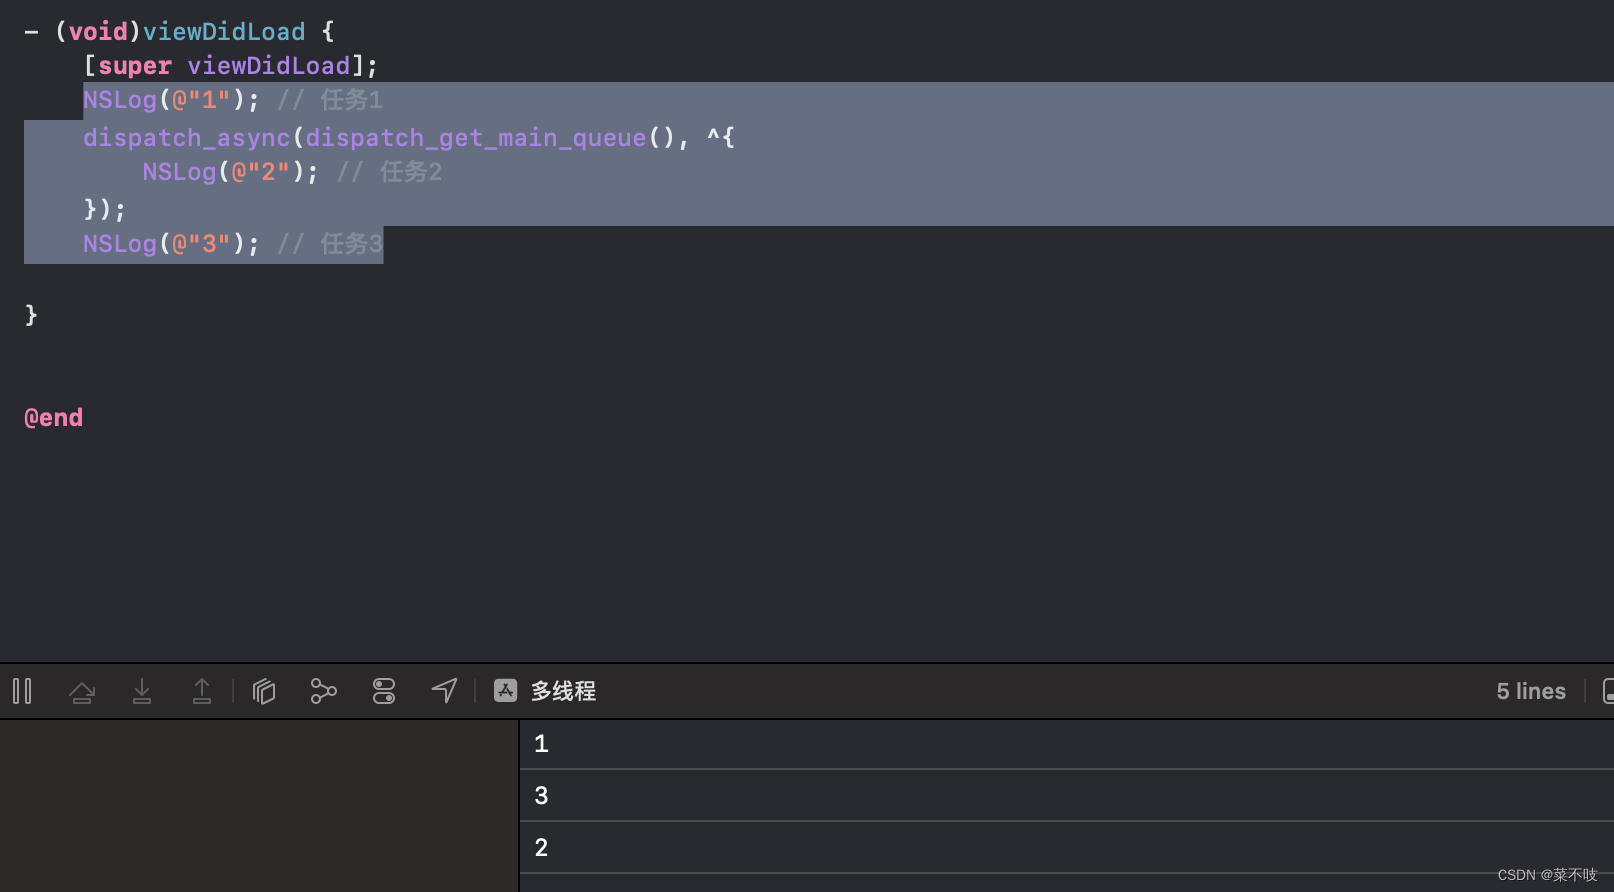Select console output line 3
This screenshot has width=1614, height=892.
click(1067, 796)
